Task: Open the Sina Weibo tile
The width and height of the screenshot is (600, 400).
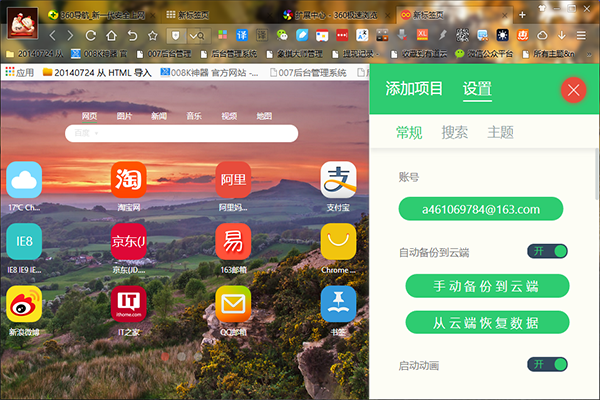Action: pyautogui.click(x=24, y=304)
